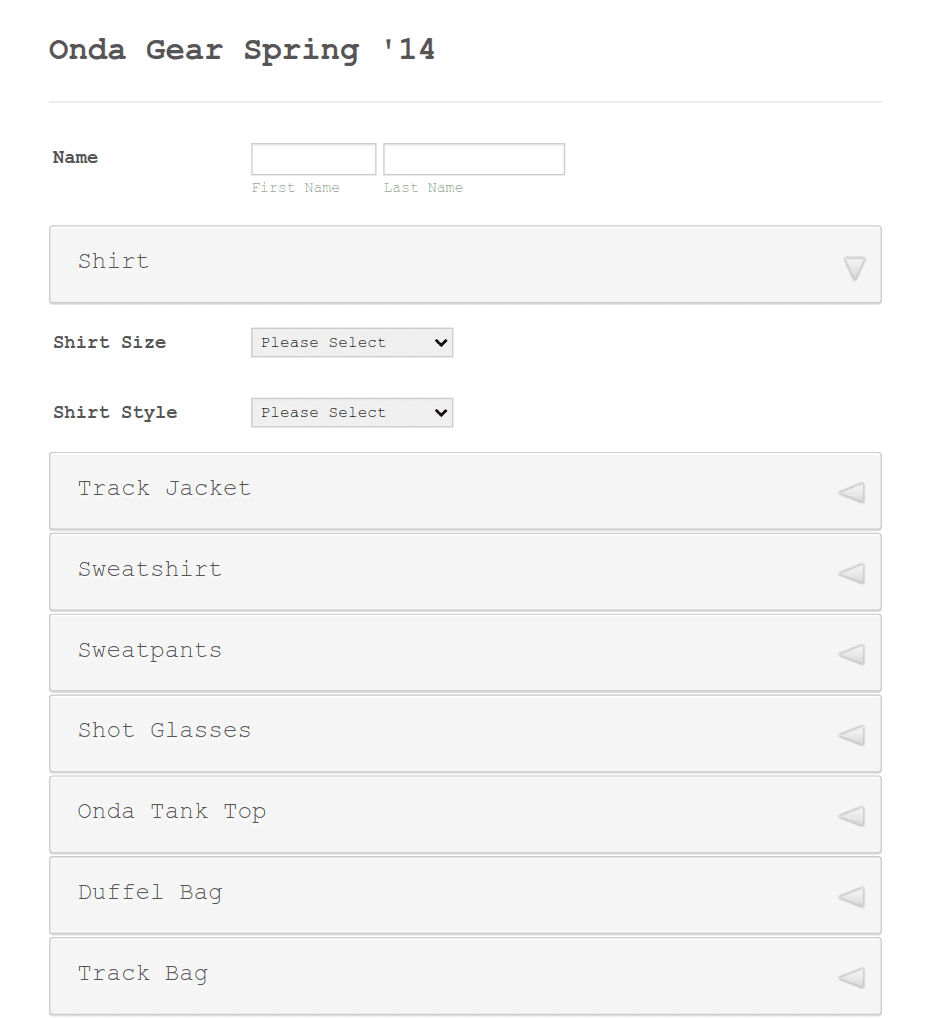Expand the Sweatshirt arrow icon
930x1018 pixels.
coord(851,573)
